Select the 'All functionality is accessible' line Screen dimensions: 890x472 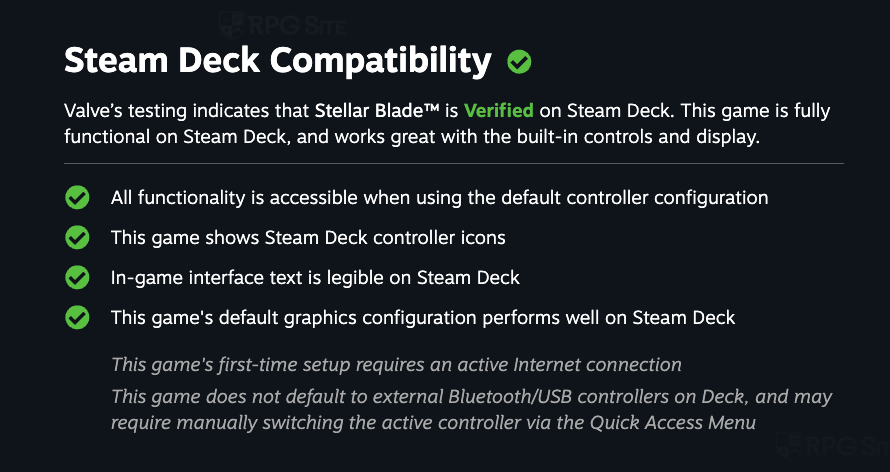click(439, 198)
